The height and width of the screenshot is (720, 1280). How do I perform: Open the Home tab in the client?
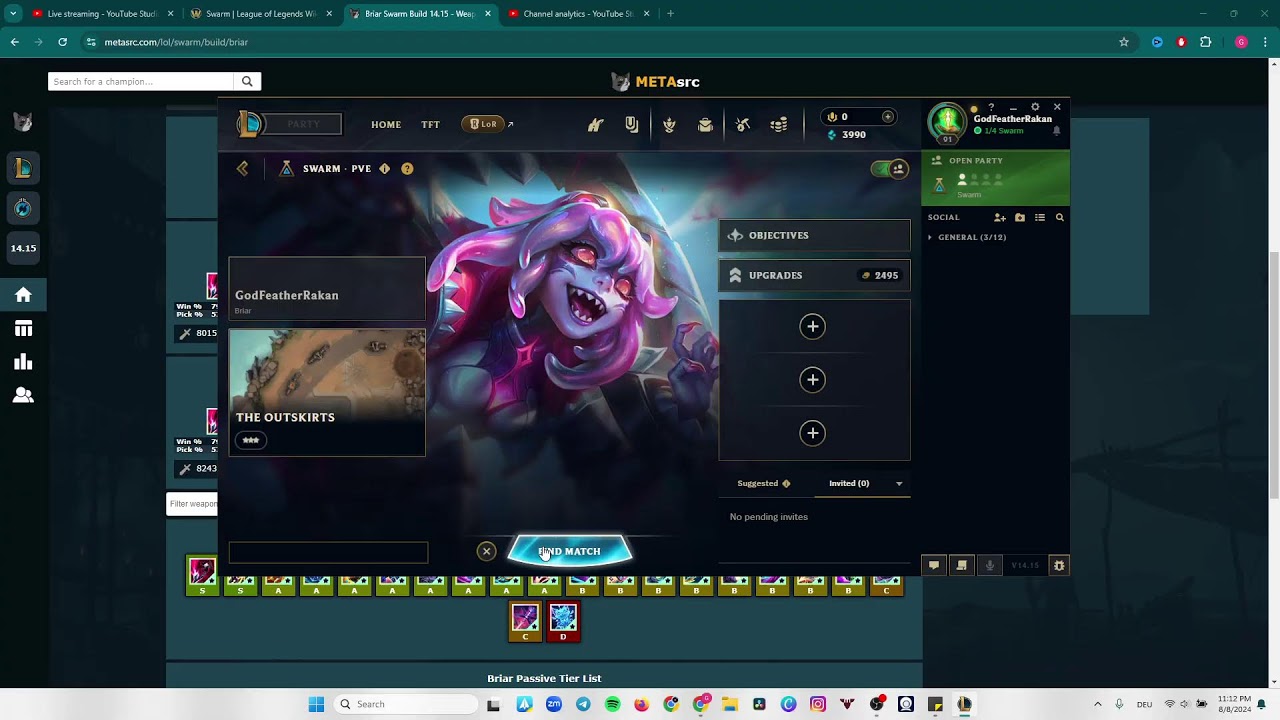pyautogui.click(x=386, y=125)
